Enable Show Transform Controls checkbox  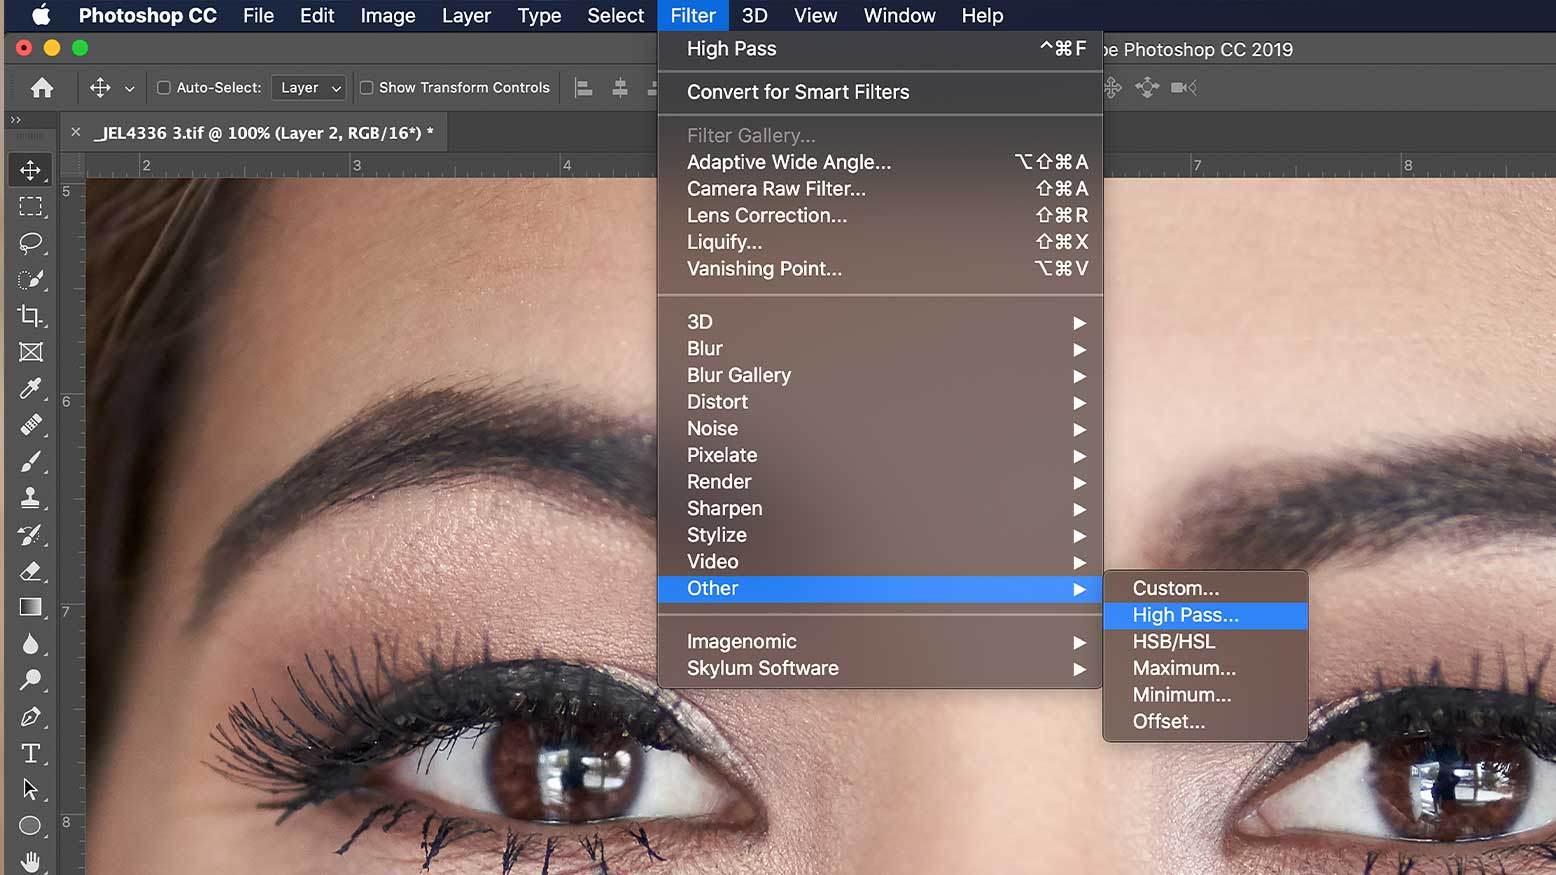tap(366, 88)
